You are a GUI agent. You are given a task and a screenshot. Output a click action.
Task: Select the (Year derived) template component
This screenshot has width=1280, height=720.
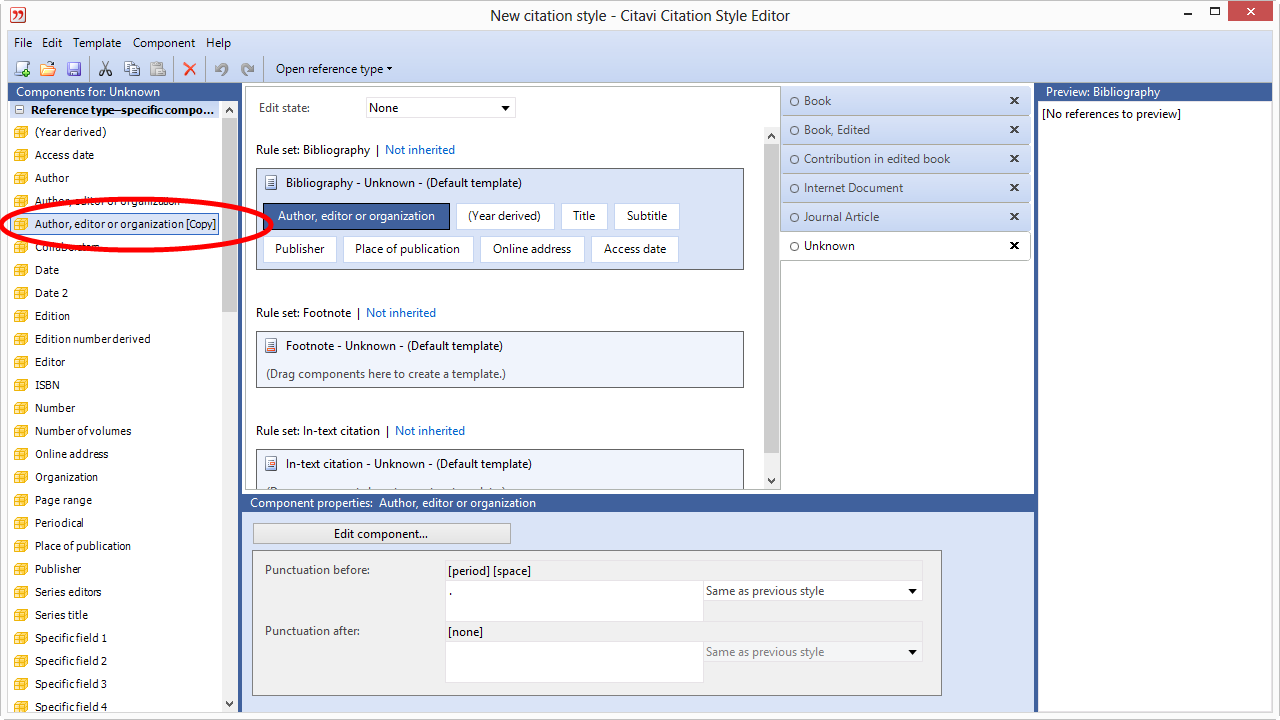(504, 216)
